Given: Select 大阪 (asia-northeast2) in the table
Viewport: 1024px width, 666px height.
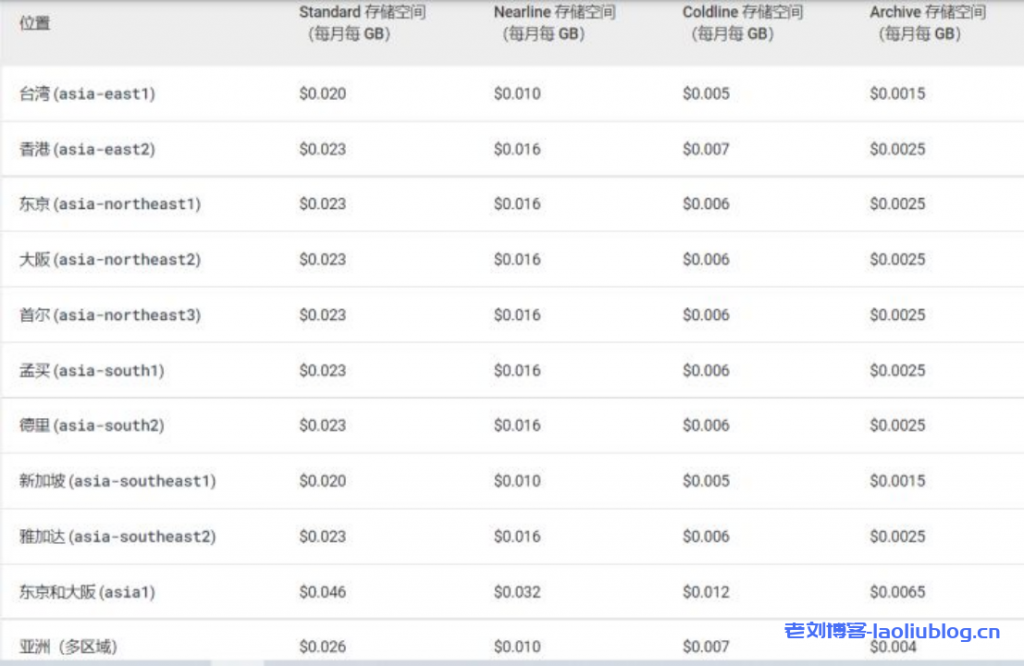Looking at the screenshot, I should (x=110, y=260).
